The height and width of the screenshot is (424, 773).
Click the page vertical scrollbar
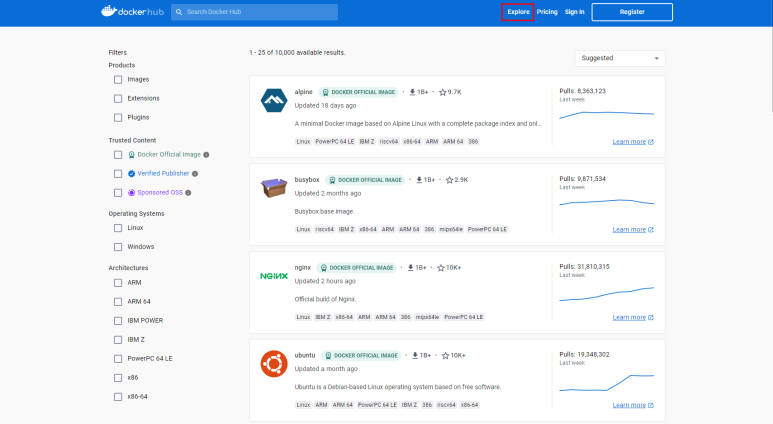[x=770, y=69]
